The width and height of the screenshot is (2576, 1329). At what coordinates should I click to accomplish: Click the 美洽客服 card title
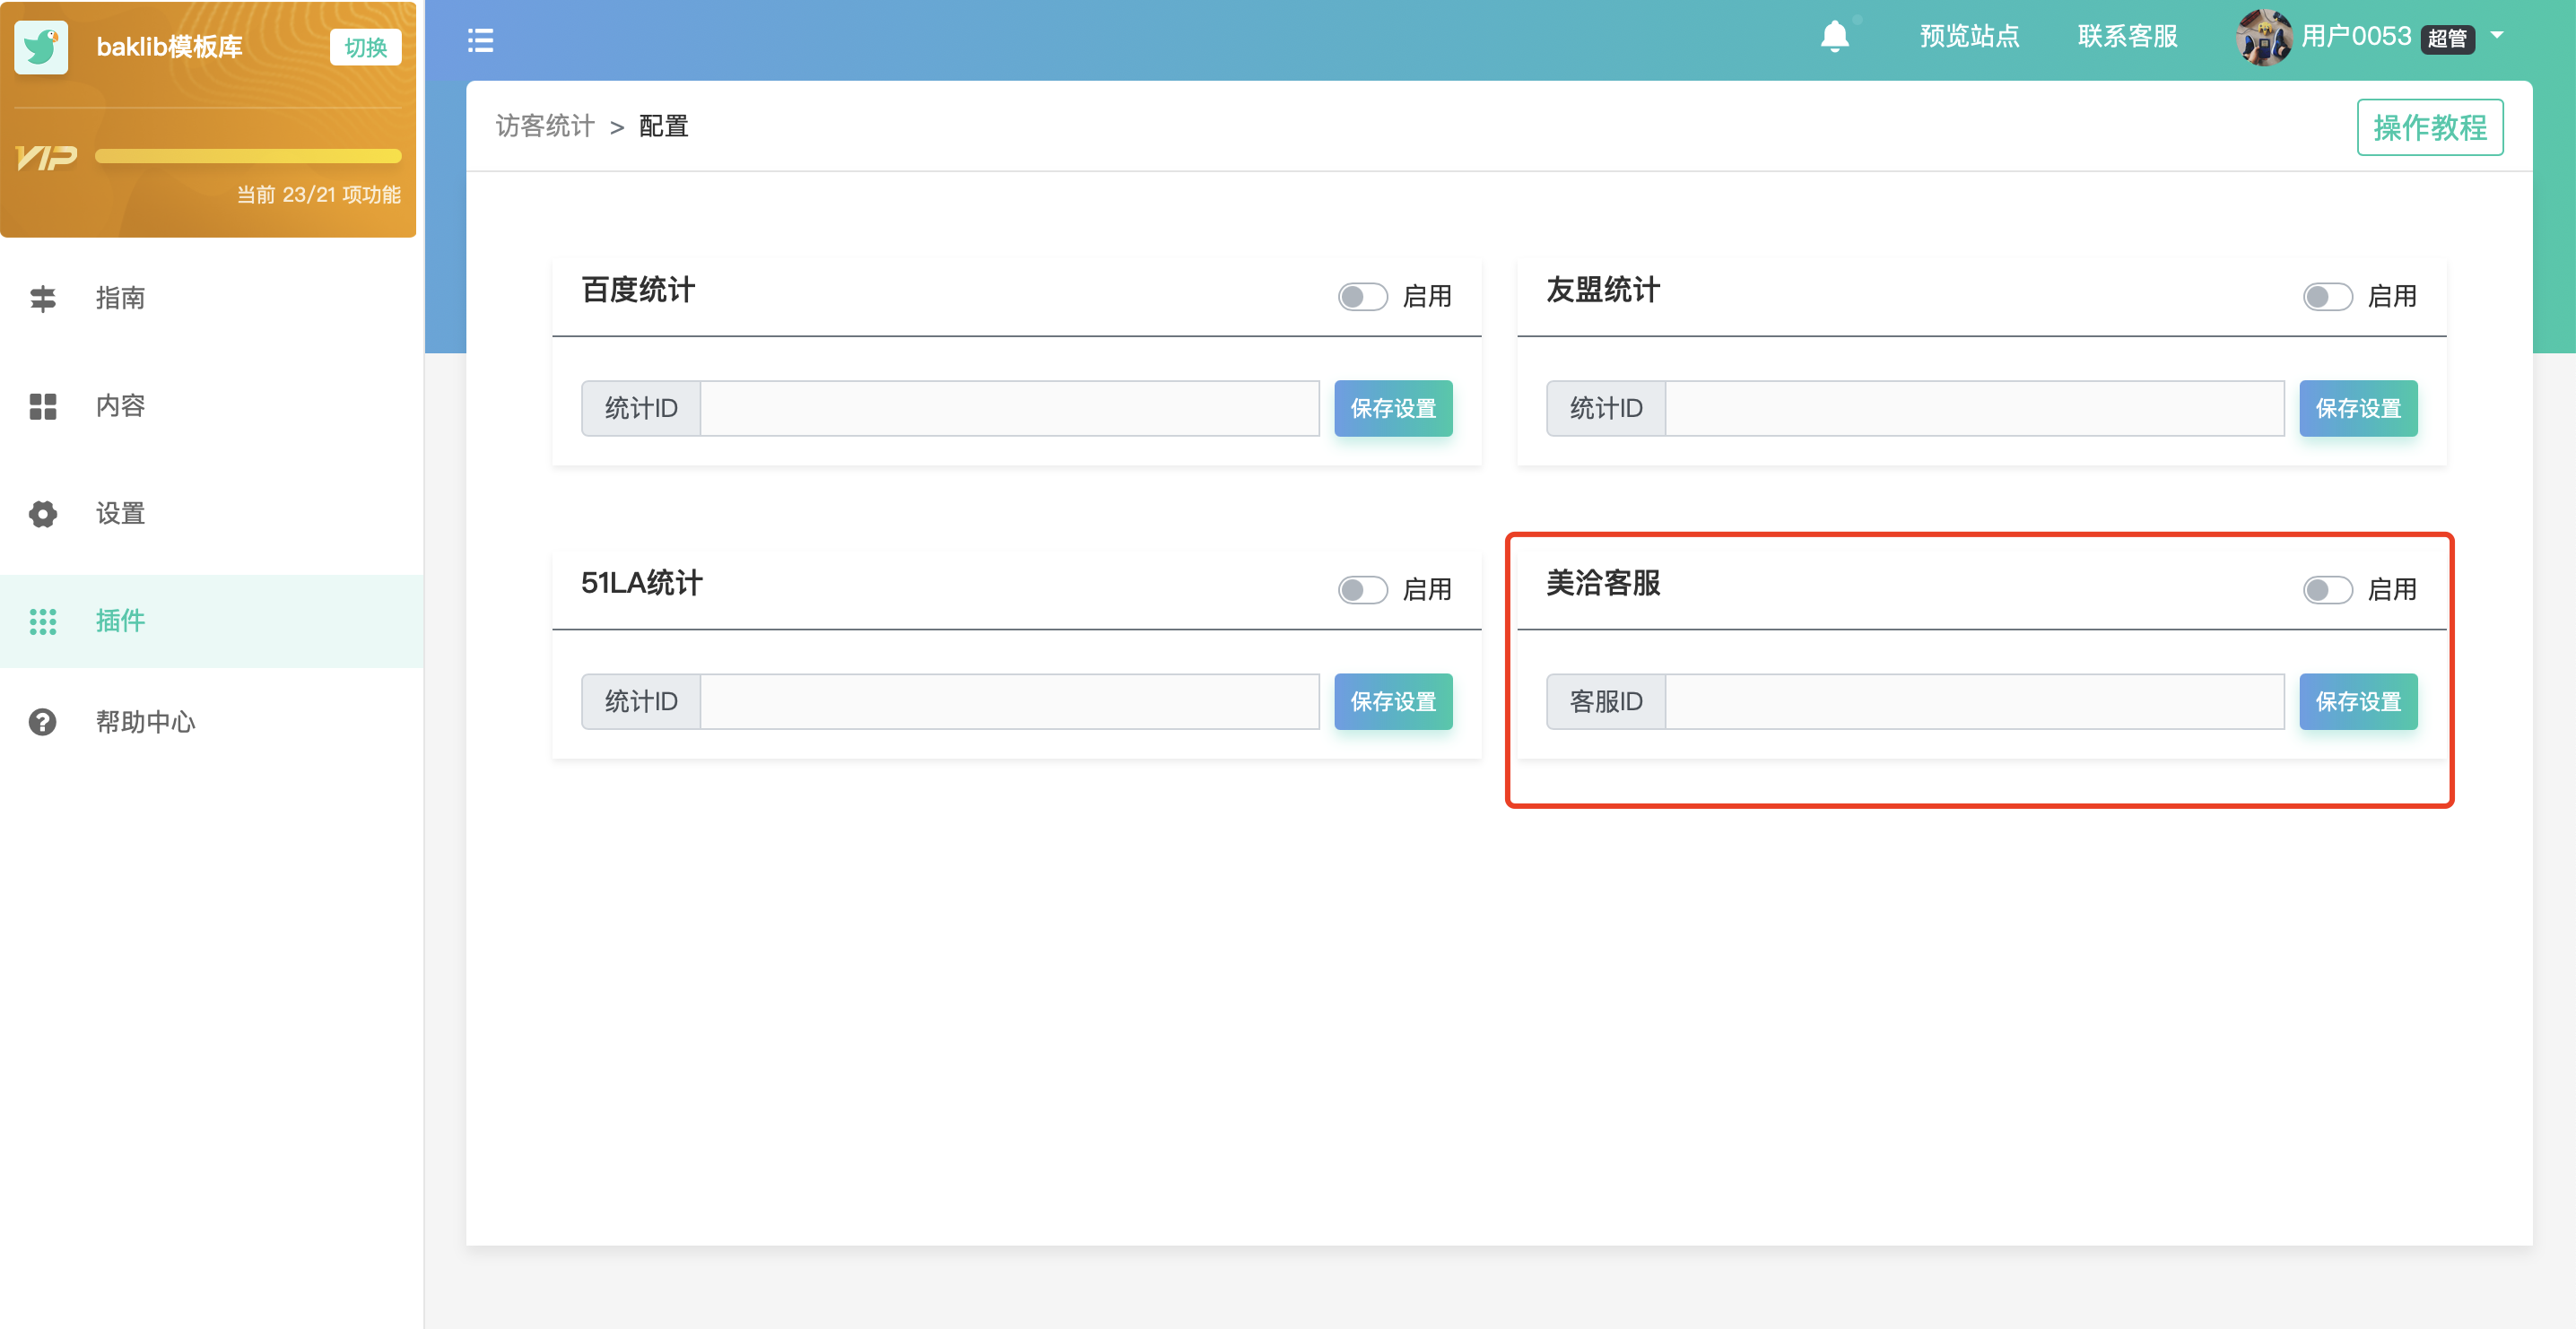1603,583
